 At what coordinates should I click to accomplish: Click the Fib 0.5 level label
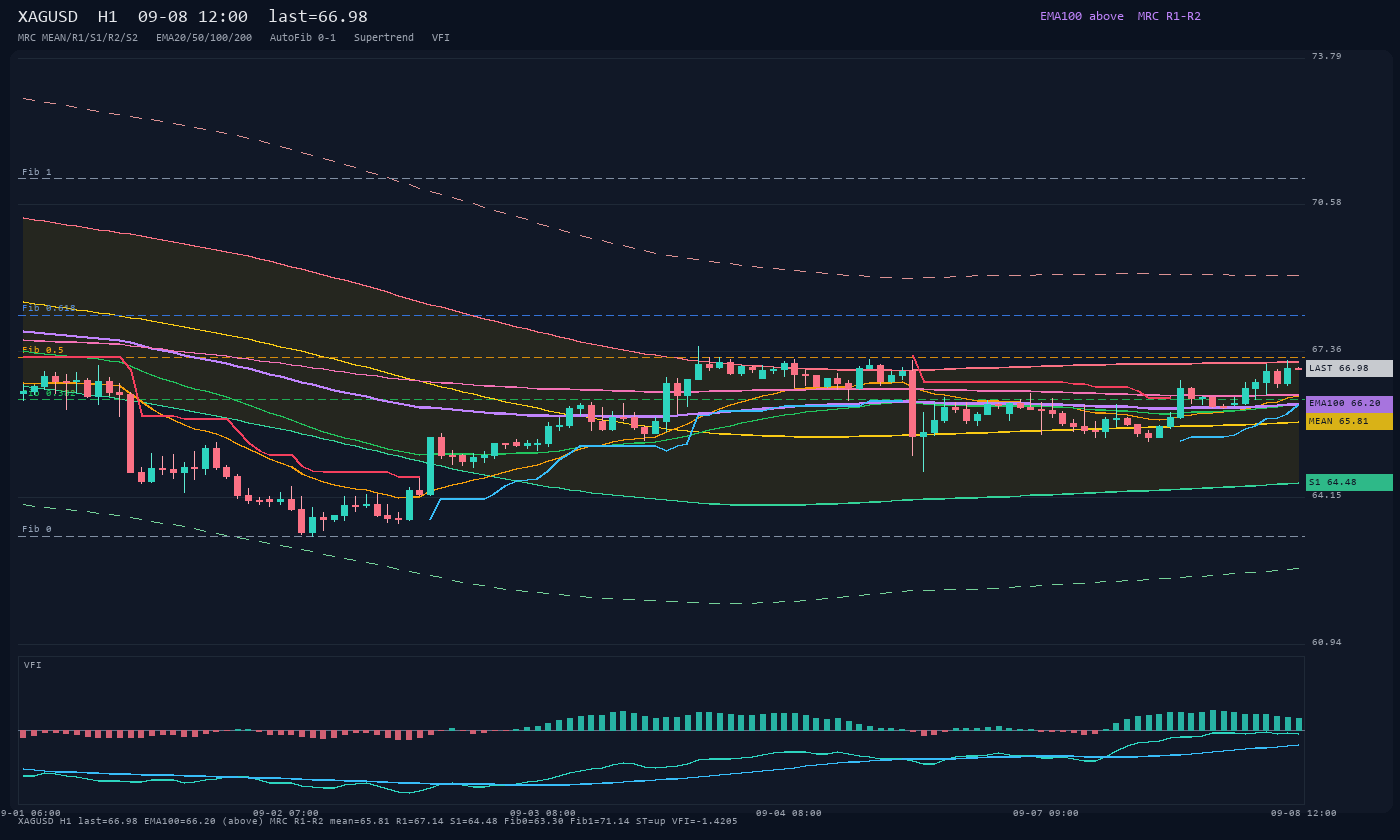[43, 350]
